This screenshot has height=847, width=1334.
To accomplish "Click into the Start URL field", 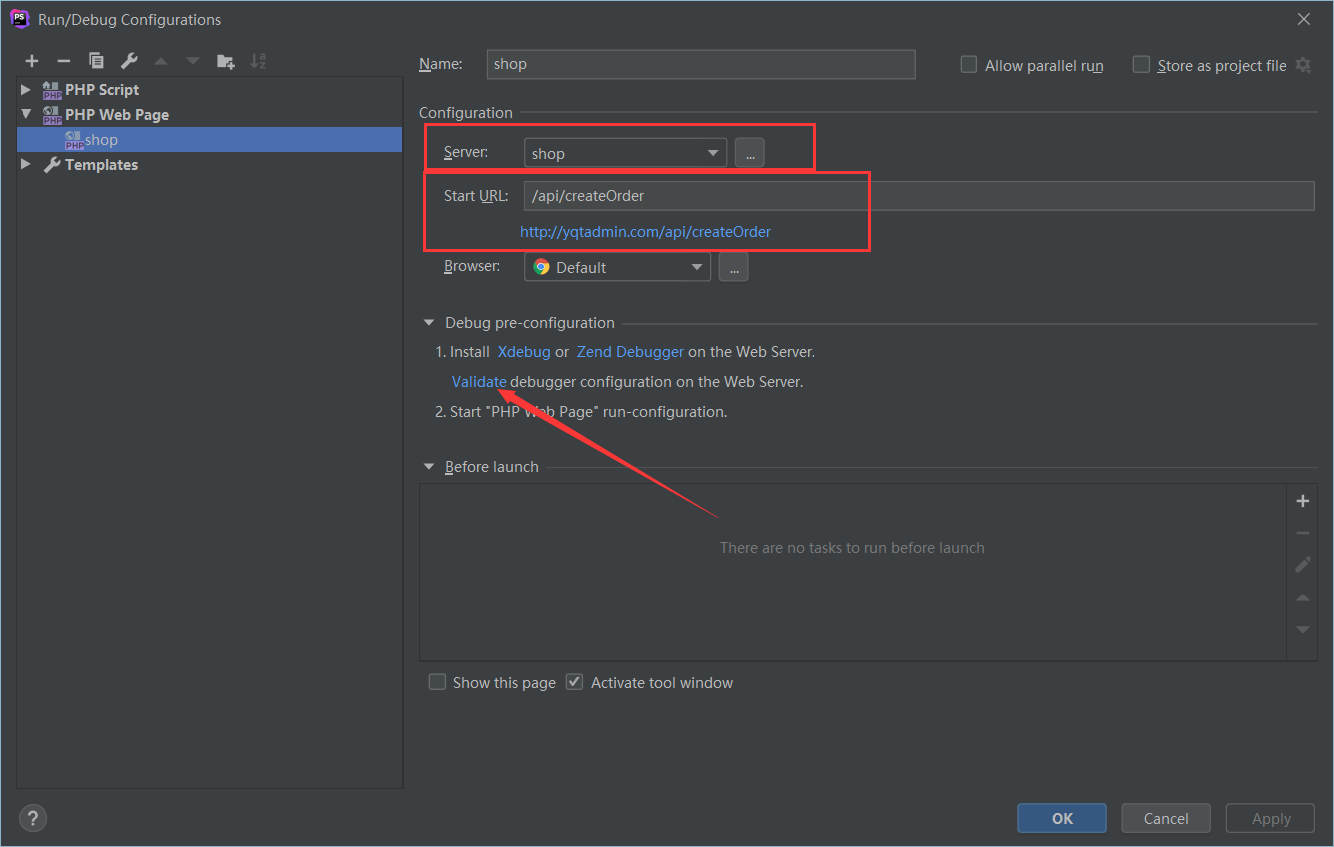I will pyautogui.click(x=919, y=196).
